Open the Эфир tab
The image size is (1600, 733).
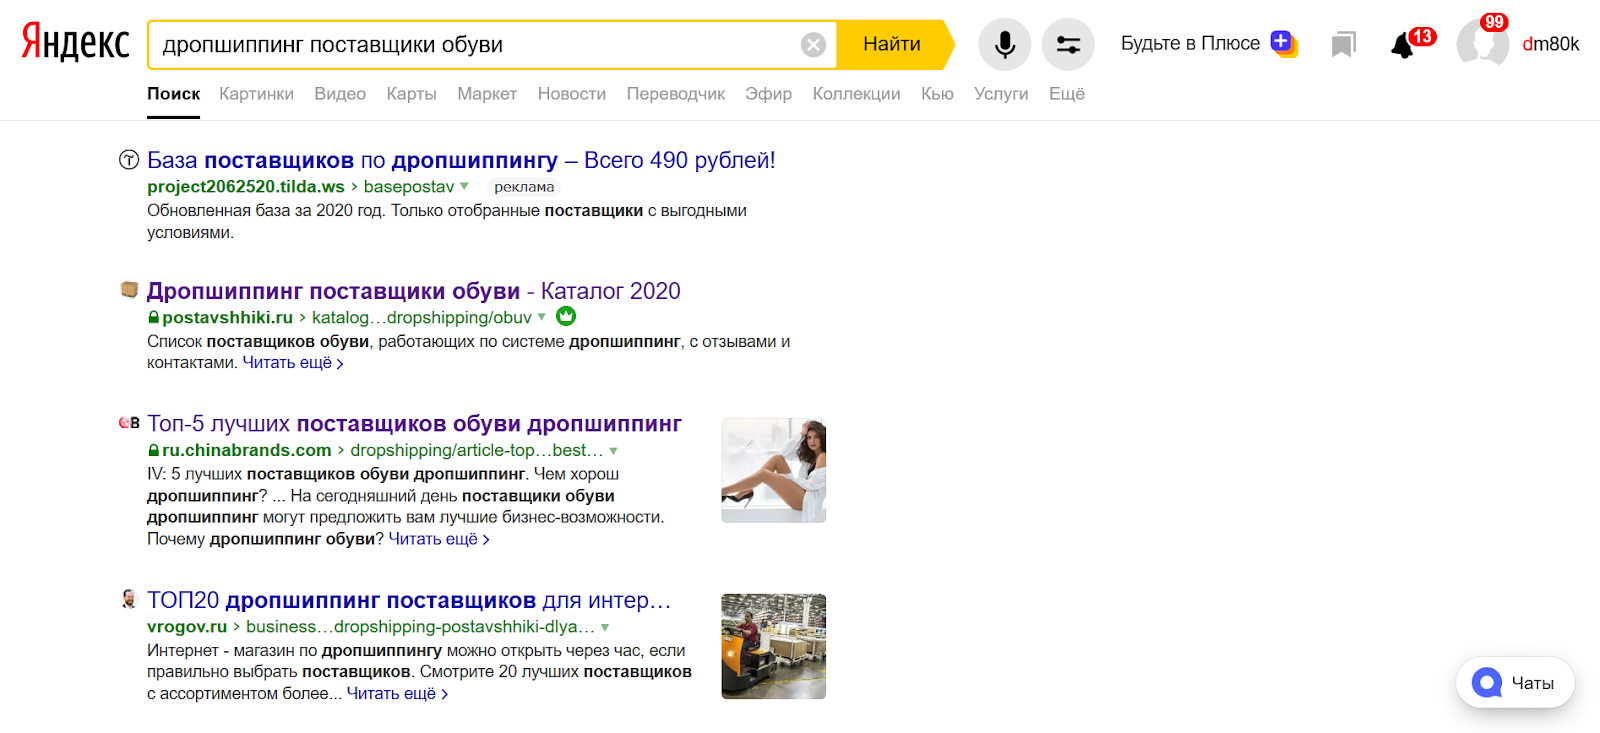[x=769, y=94]
